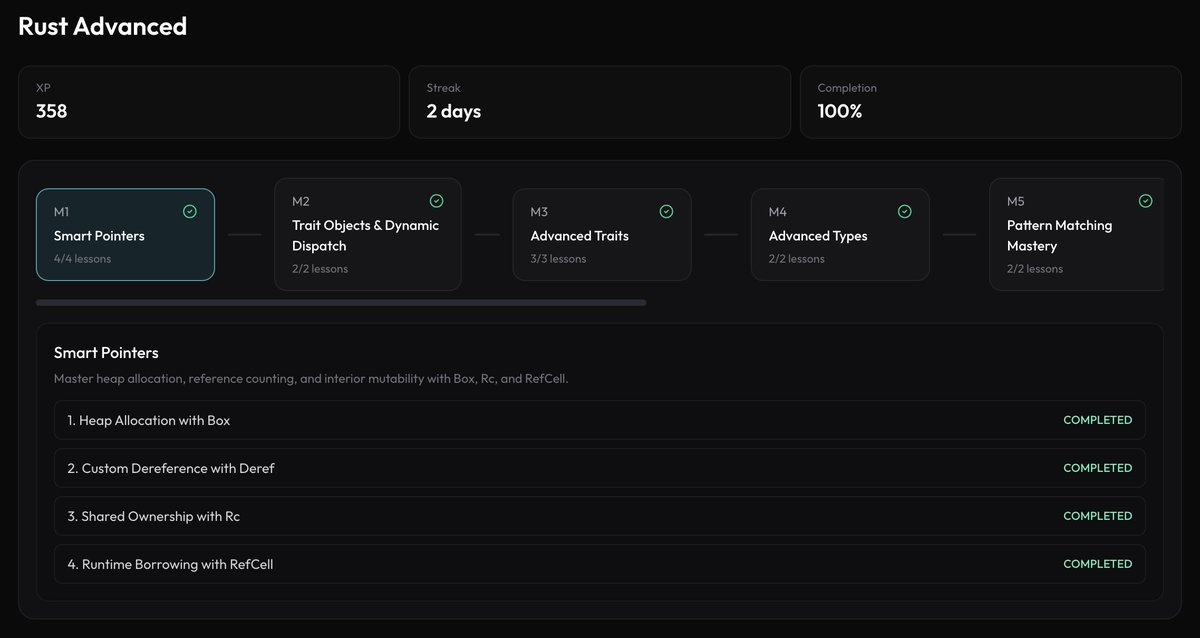Click the Rust Advanced page title
The height and width of the screenshot is (638, 1200).
click(102, 26)
